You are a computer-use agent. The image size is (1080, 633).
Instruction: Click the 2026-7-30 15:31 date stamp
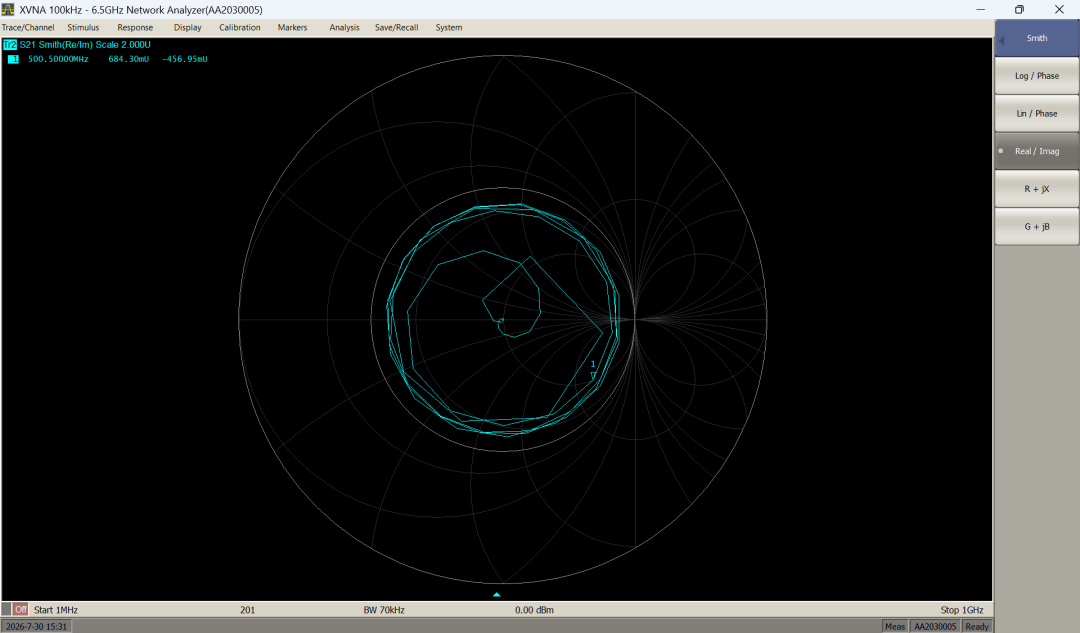37,626
